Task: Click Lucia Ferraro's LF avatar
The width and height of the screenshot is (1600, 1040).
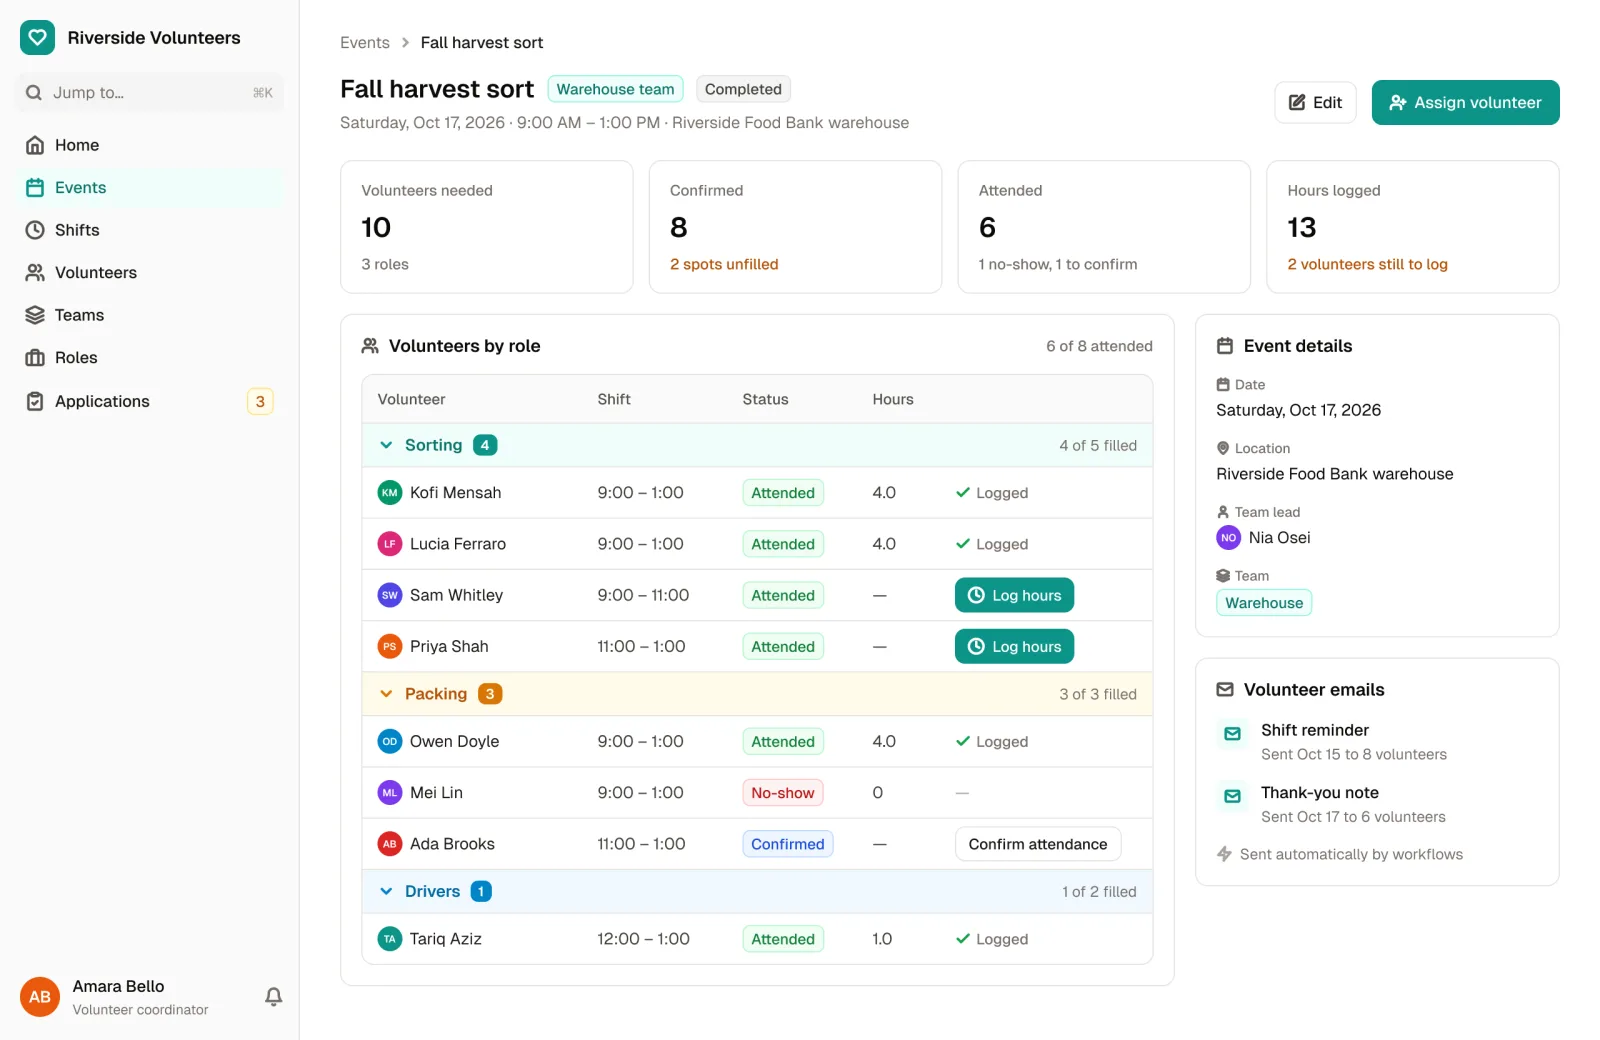Action: [390, 544]
